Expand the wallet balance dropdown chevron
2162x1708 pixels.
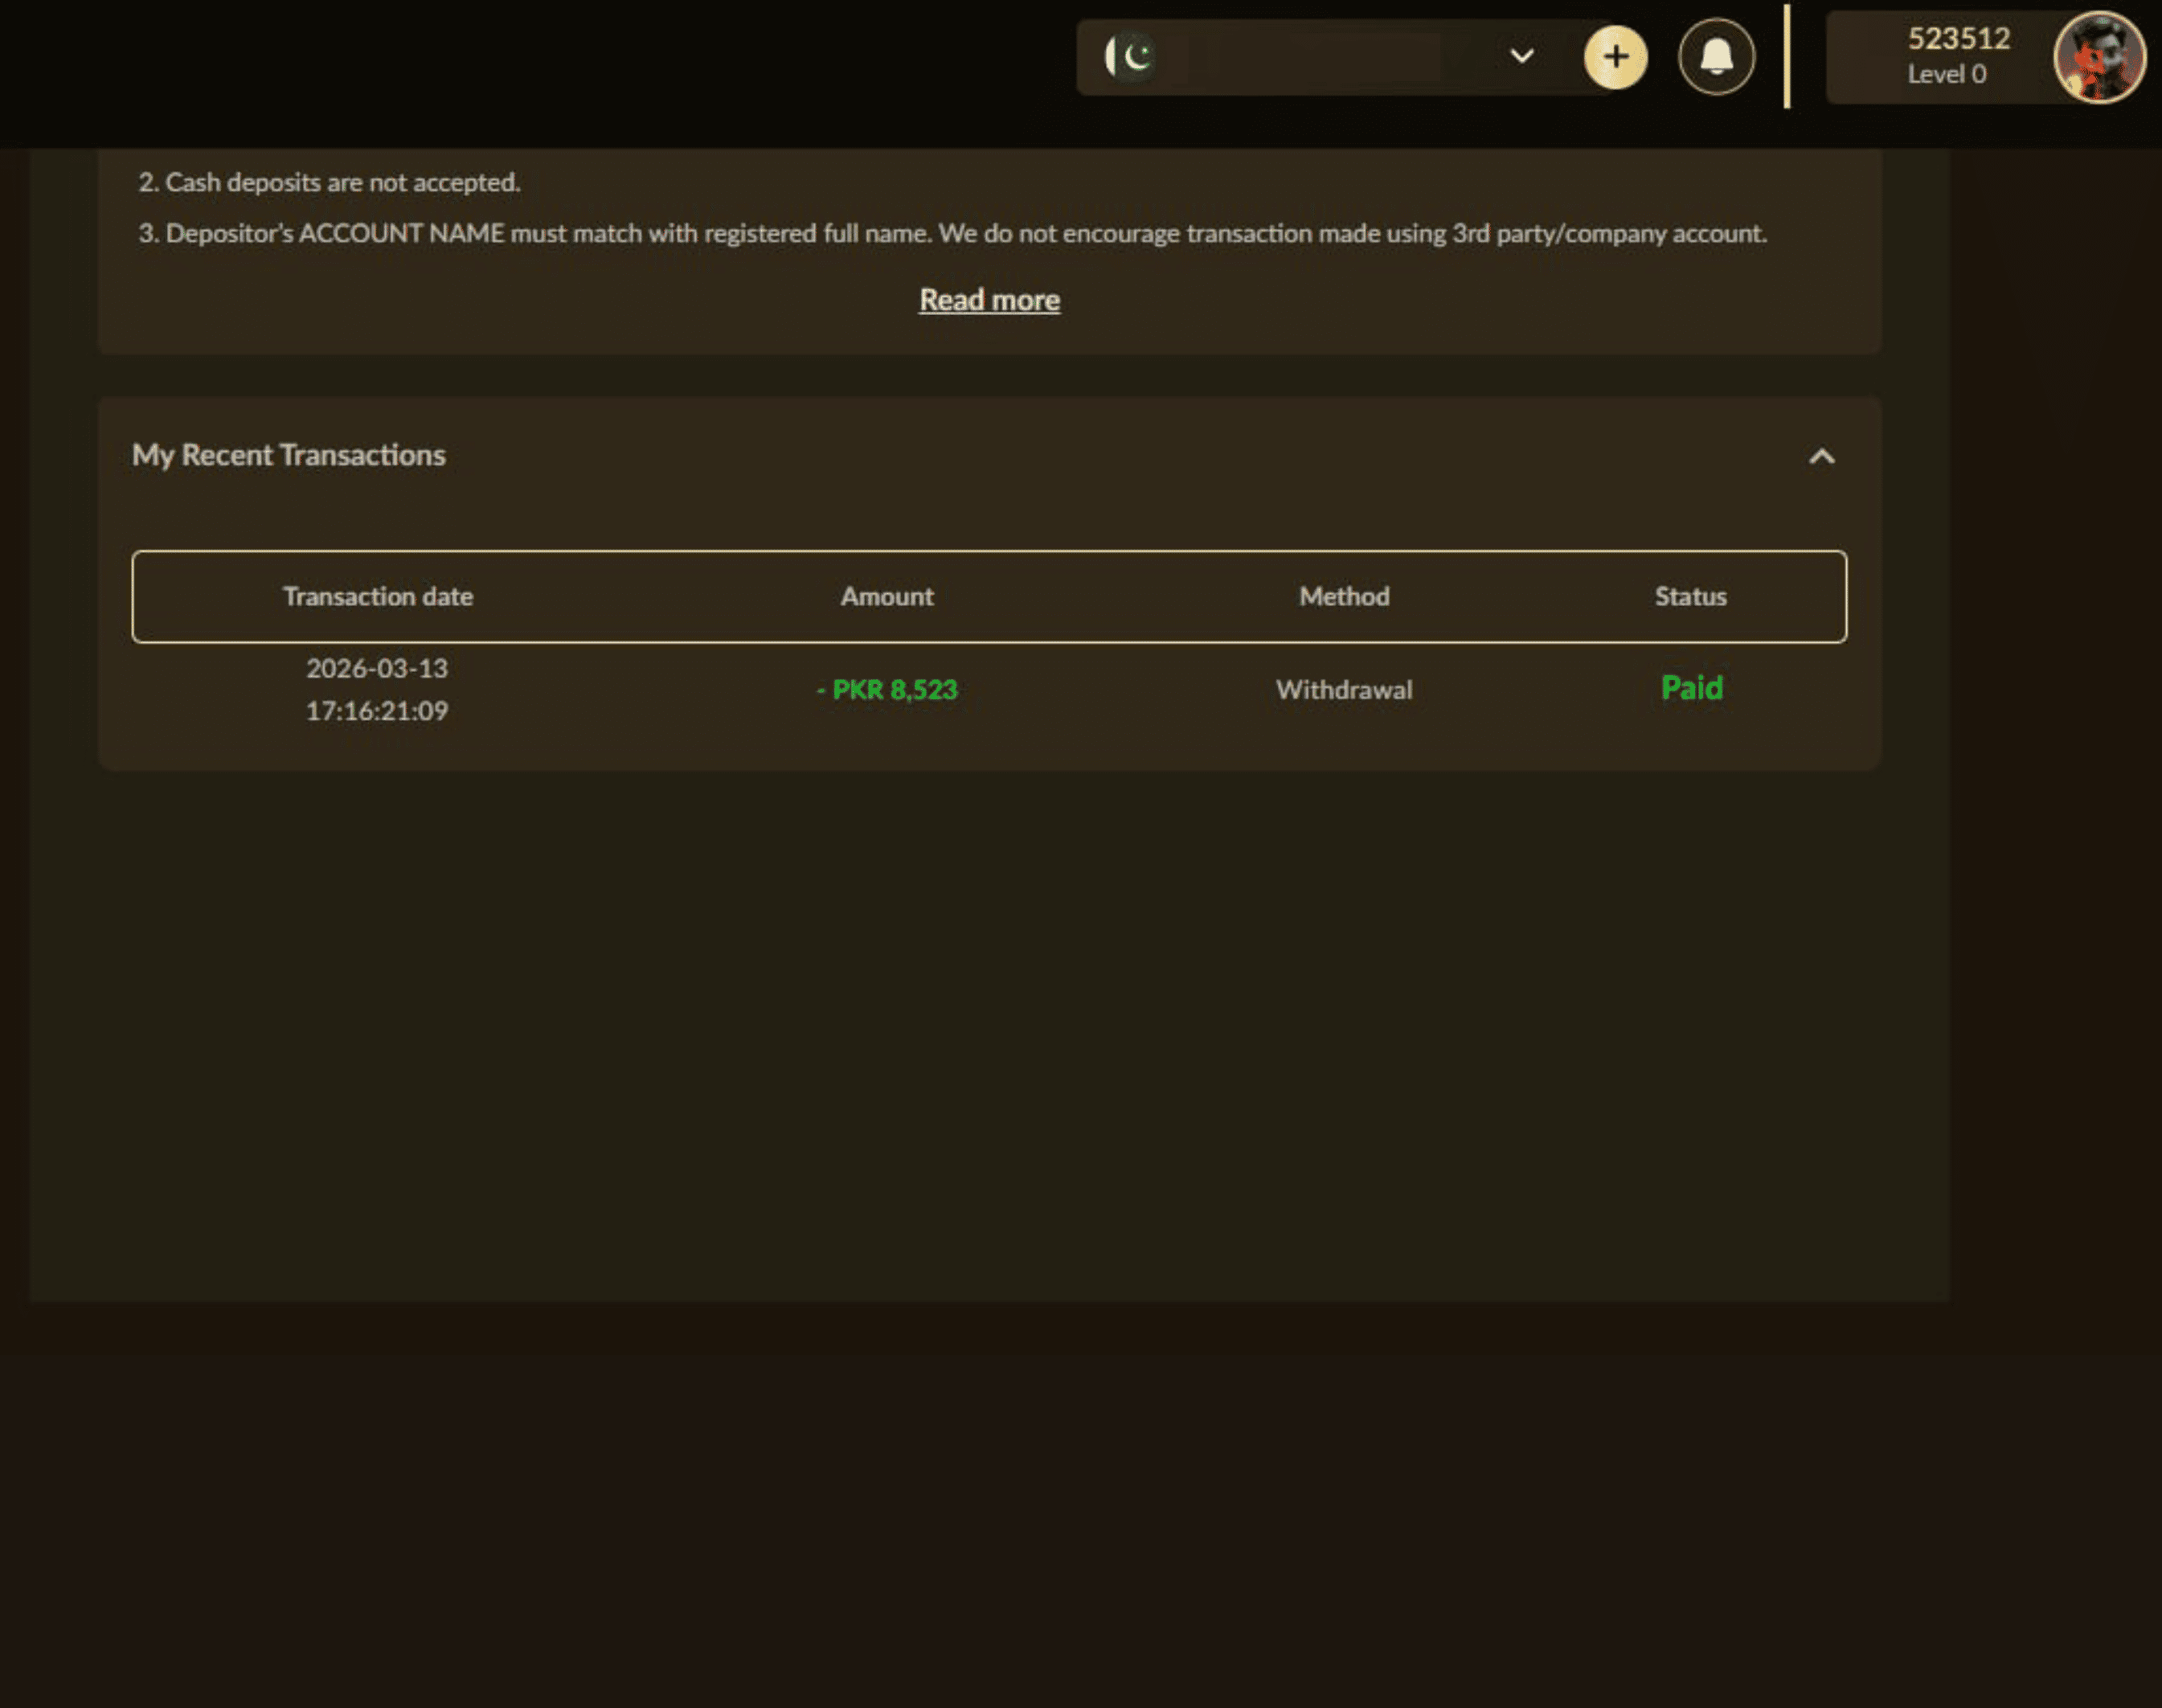tap(1521, 57)
